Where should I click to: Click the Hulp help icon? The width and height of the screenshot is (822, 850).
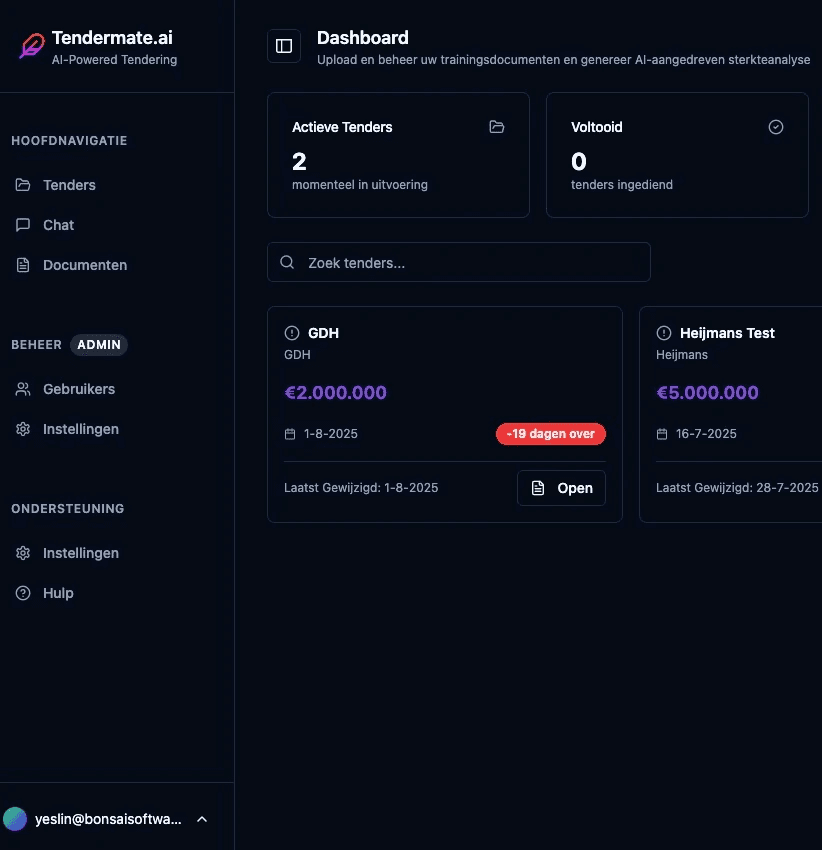pyautogui.click(x=22, y=593)
